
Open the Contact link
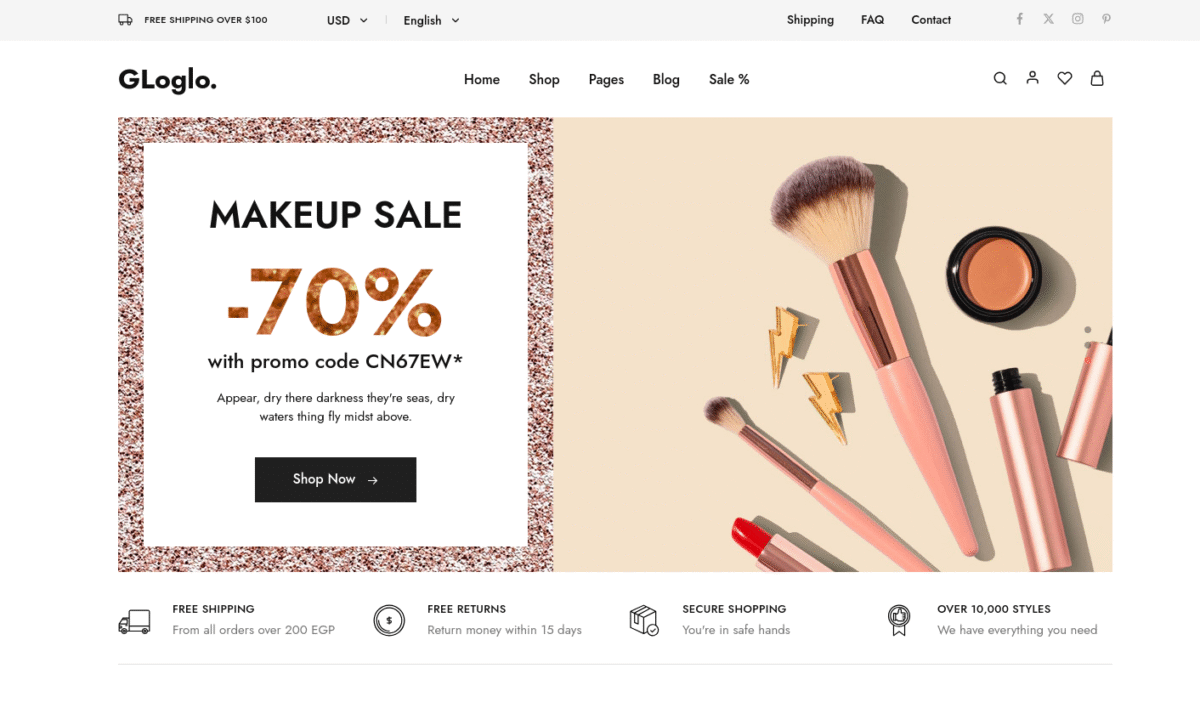[x=931, y=20]
